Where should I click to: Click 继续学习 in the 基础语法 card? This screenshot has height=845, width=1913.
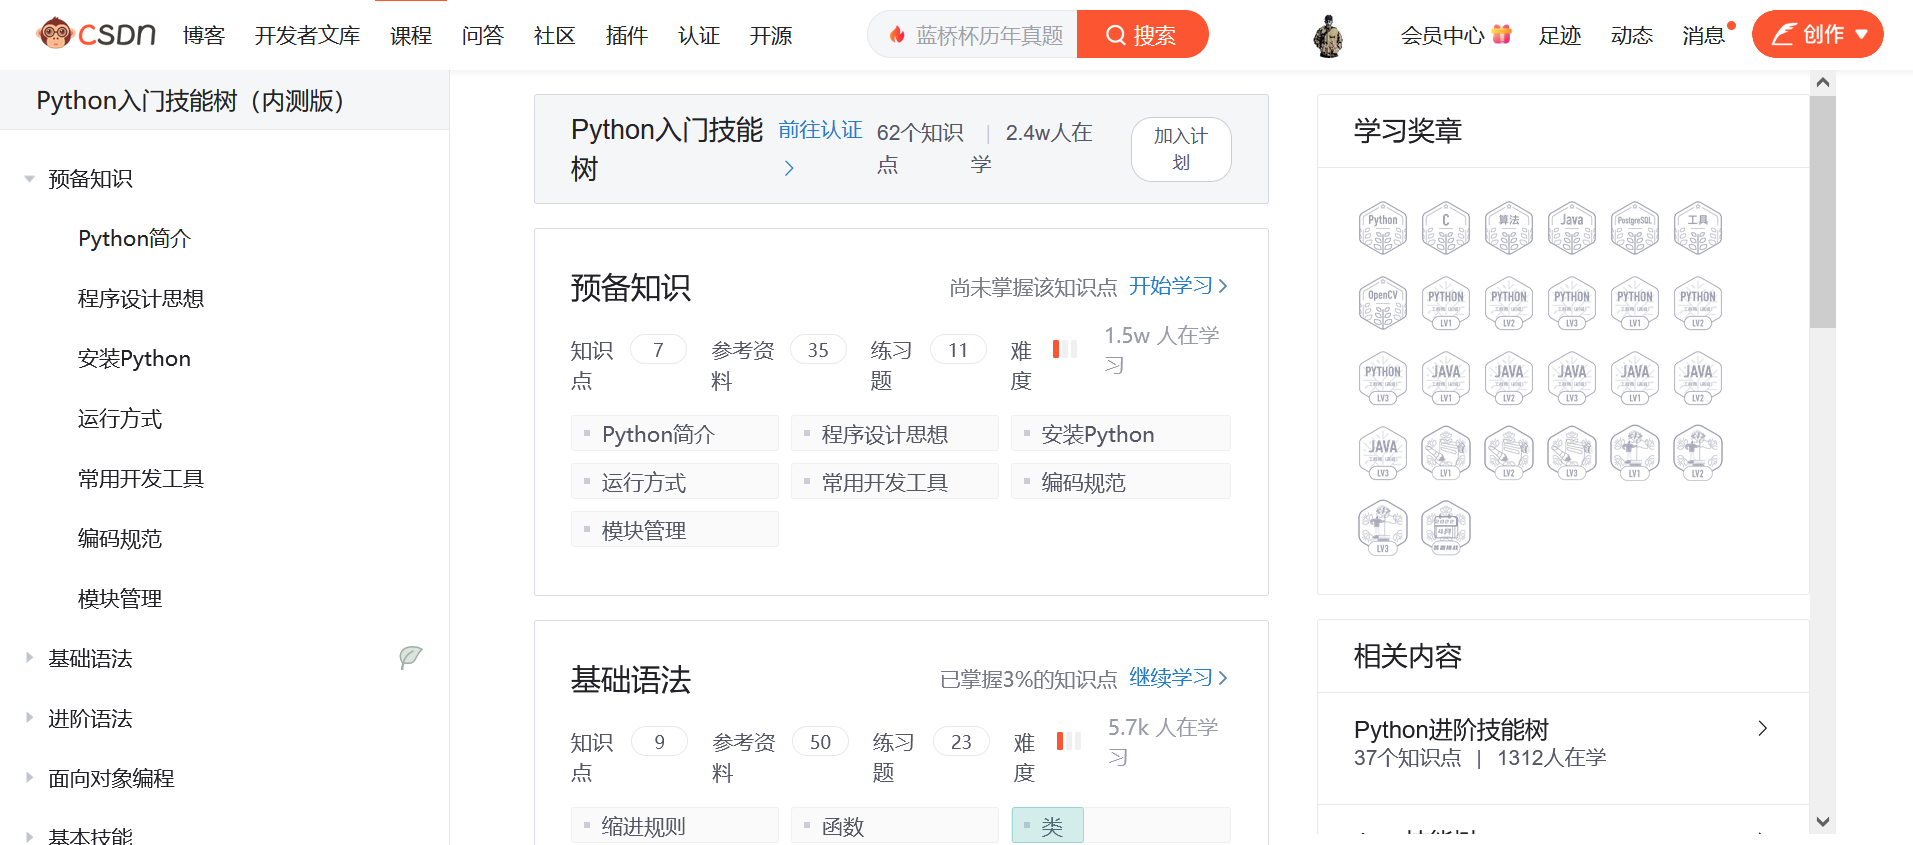coord(1171,678)
